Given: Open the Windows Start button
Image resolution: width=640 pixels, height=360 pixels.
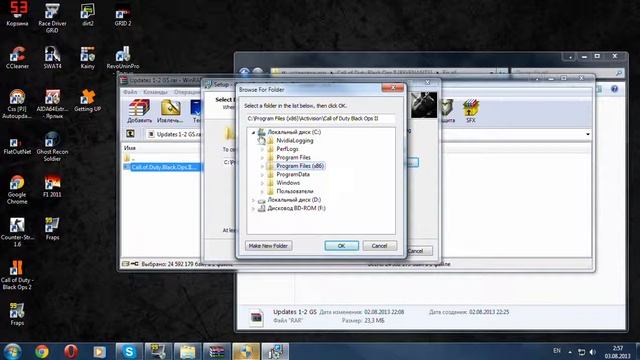Looking at the screenshot, I should point(12,351).
